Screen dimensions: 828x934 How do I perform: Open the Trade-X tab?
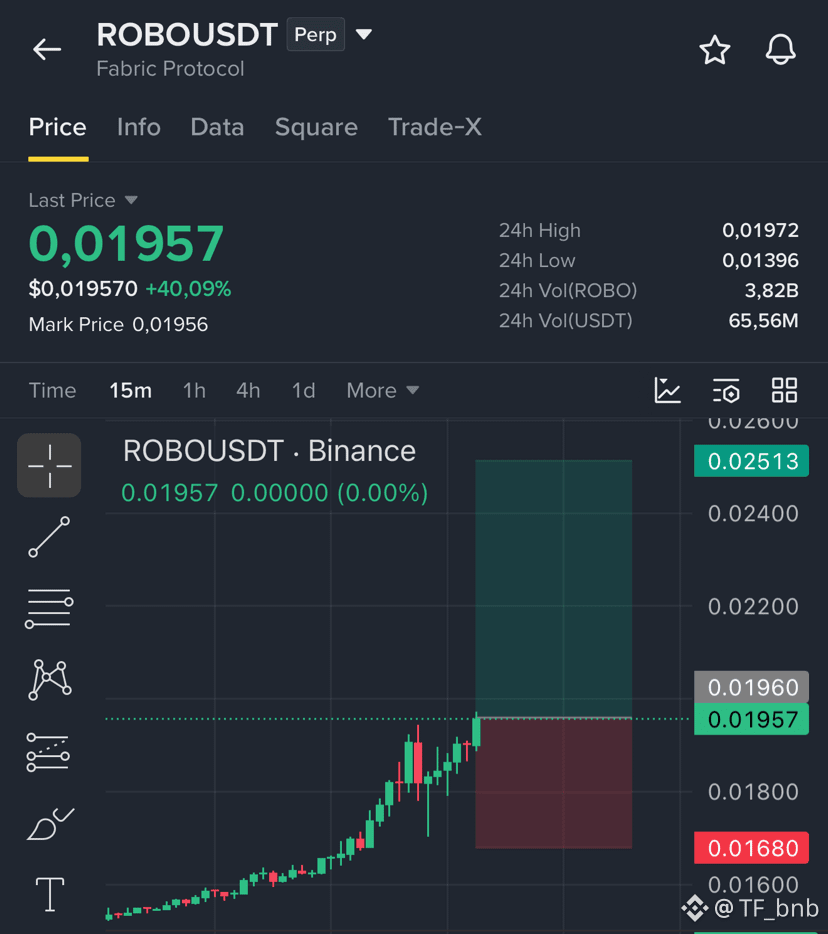click(435, 127)
